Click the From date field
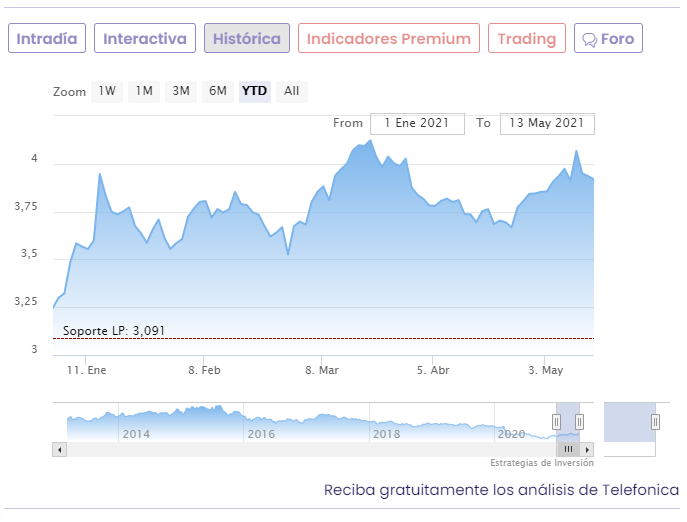Image resolution: width=687 pixels, height=522 pixels. pyautogui.click(x=417, y=123)
